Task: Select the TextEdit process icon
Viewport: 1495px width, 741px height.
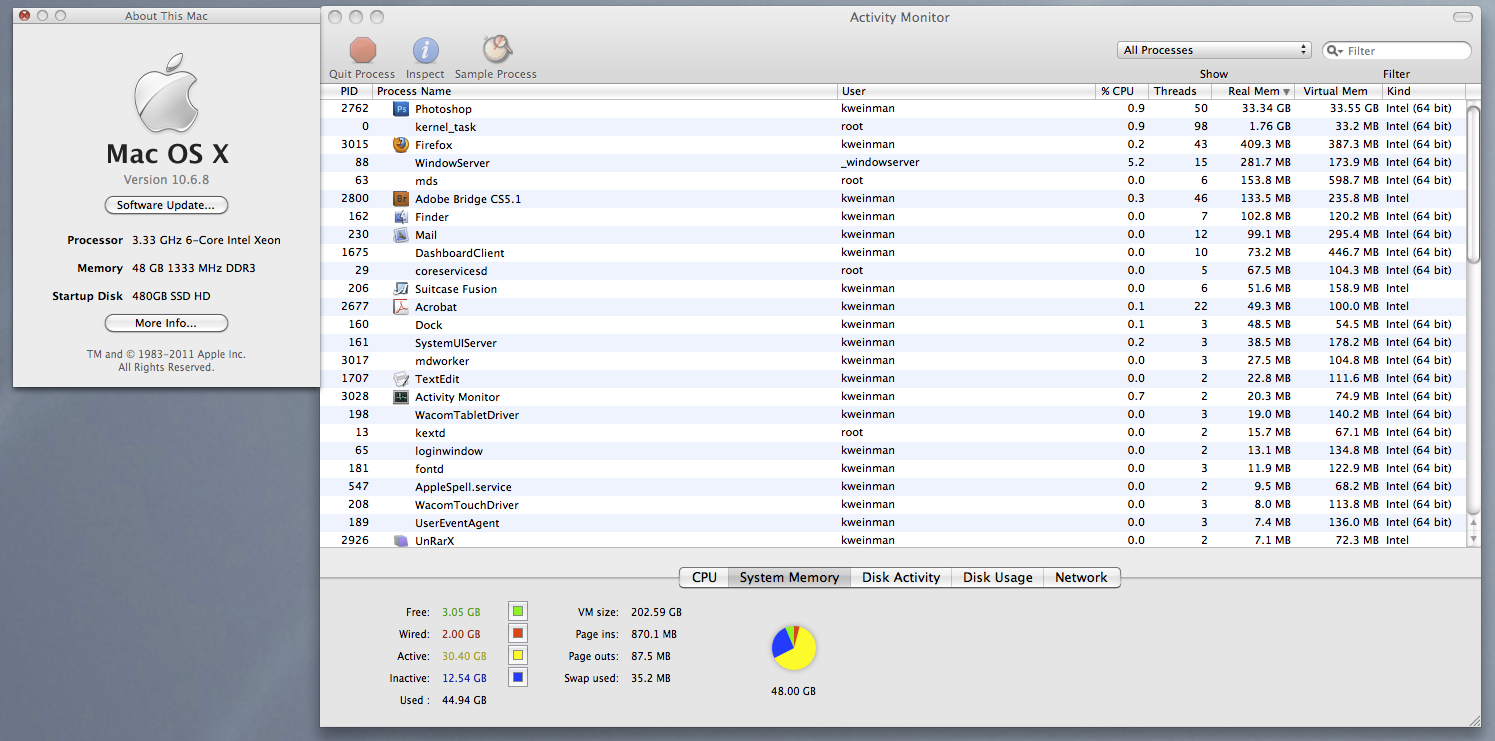Action: click(x=401, y=379)
